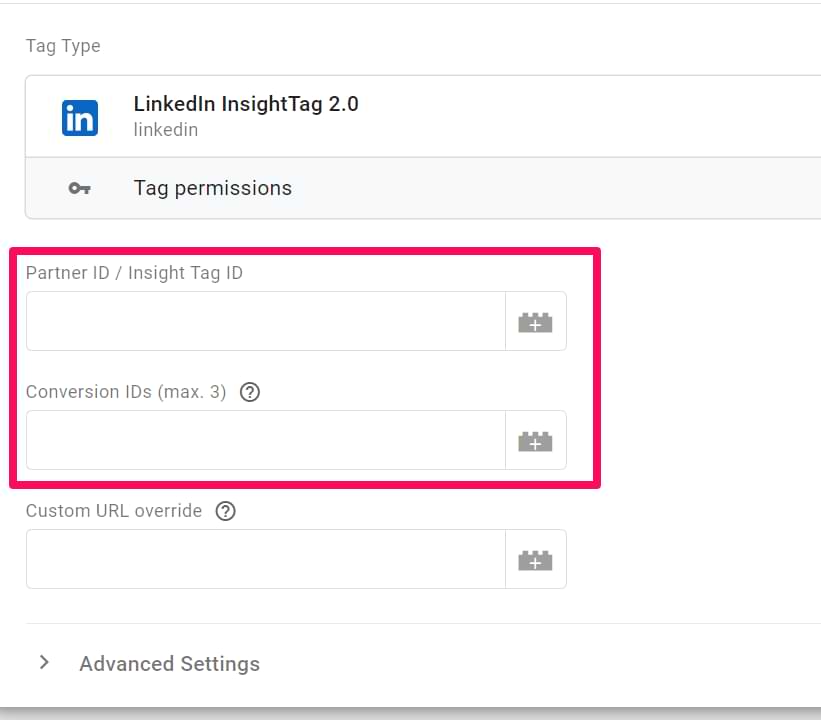Open the Tag permissions row
This screenshot has height=720, width=821.
point(423,188)
